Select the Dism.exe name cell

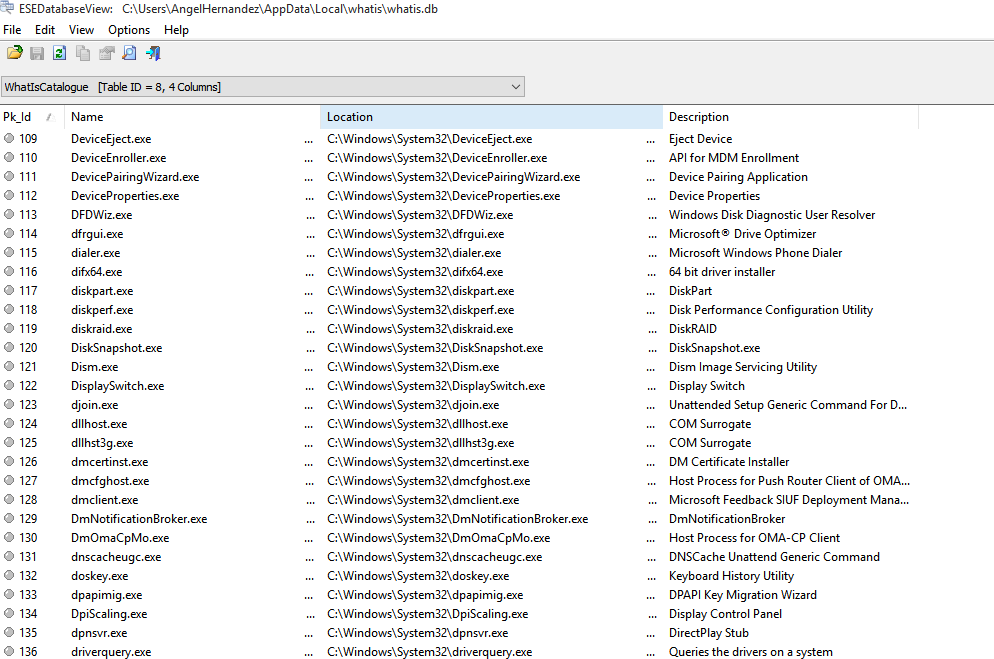[94, 367]
